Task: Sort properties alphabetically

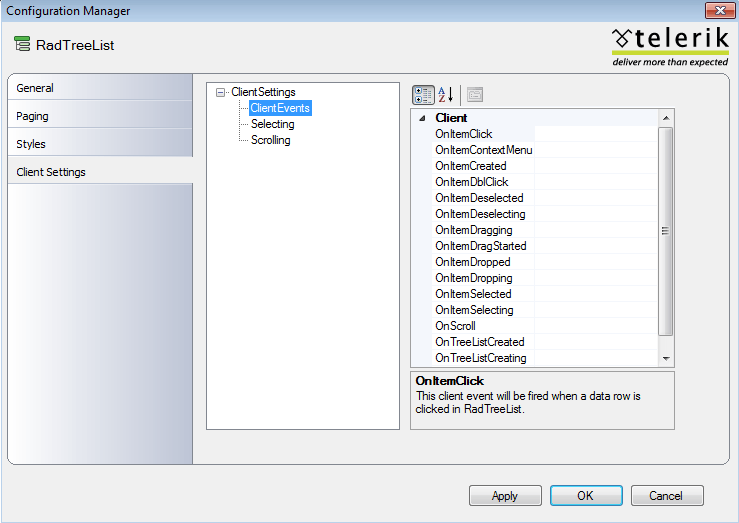Action: 445,95
